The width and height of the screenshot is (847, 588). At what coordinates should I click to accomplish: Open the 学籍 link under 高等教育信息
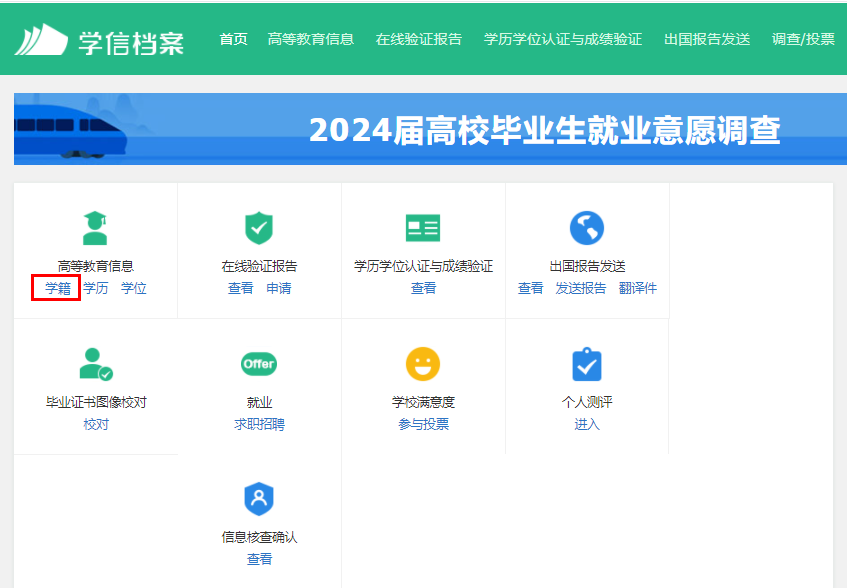coord(57,288)
